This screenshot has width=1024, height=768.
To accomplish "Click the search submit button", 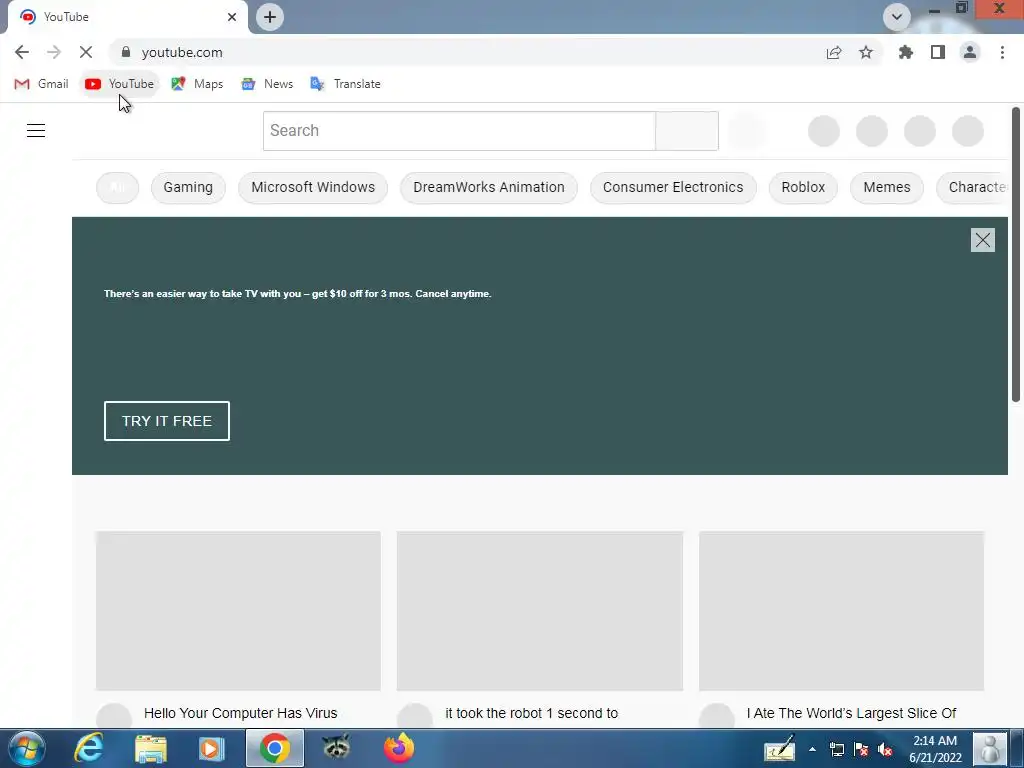I will pos(687,131).
